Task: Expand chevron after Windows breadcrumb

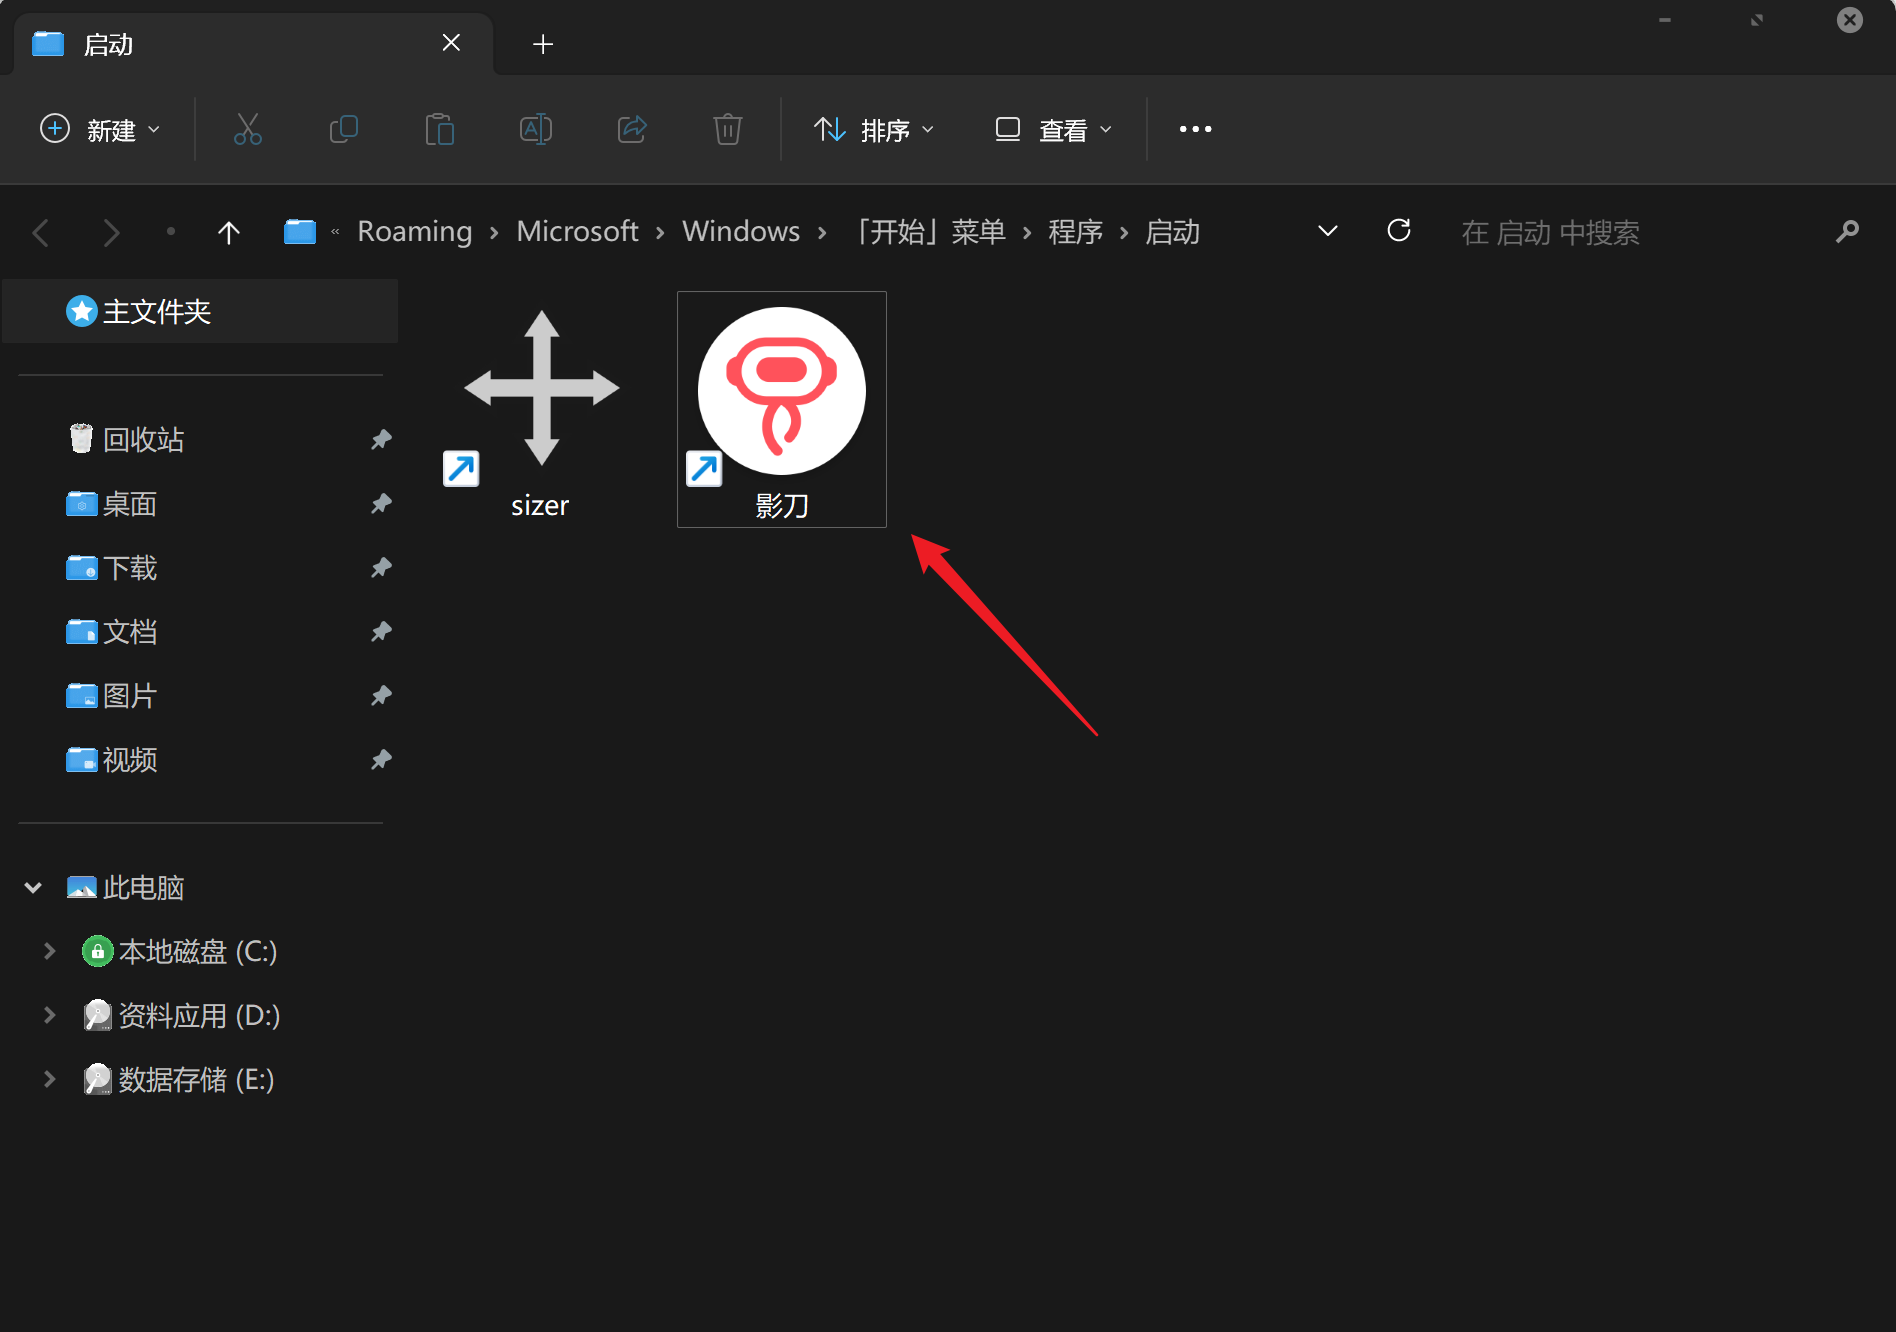Action: [x=822, y=233]
